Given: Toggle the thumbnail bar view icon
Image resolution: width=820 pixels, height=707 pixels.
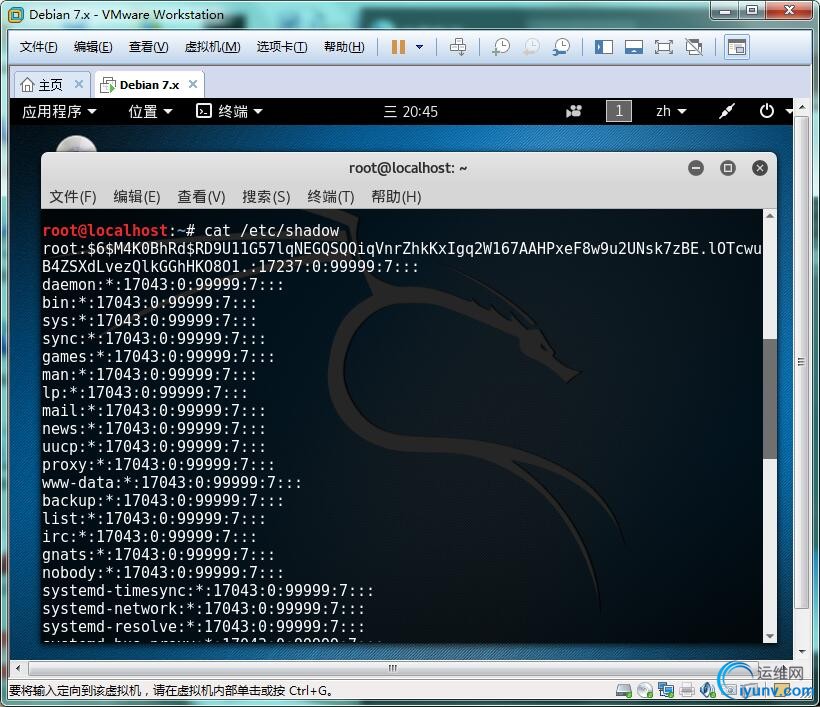Looking at the screenshot, I should tap(634, 47).
